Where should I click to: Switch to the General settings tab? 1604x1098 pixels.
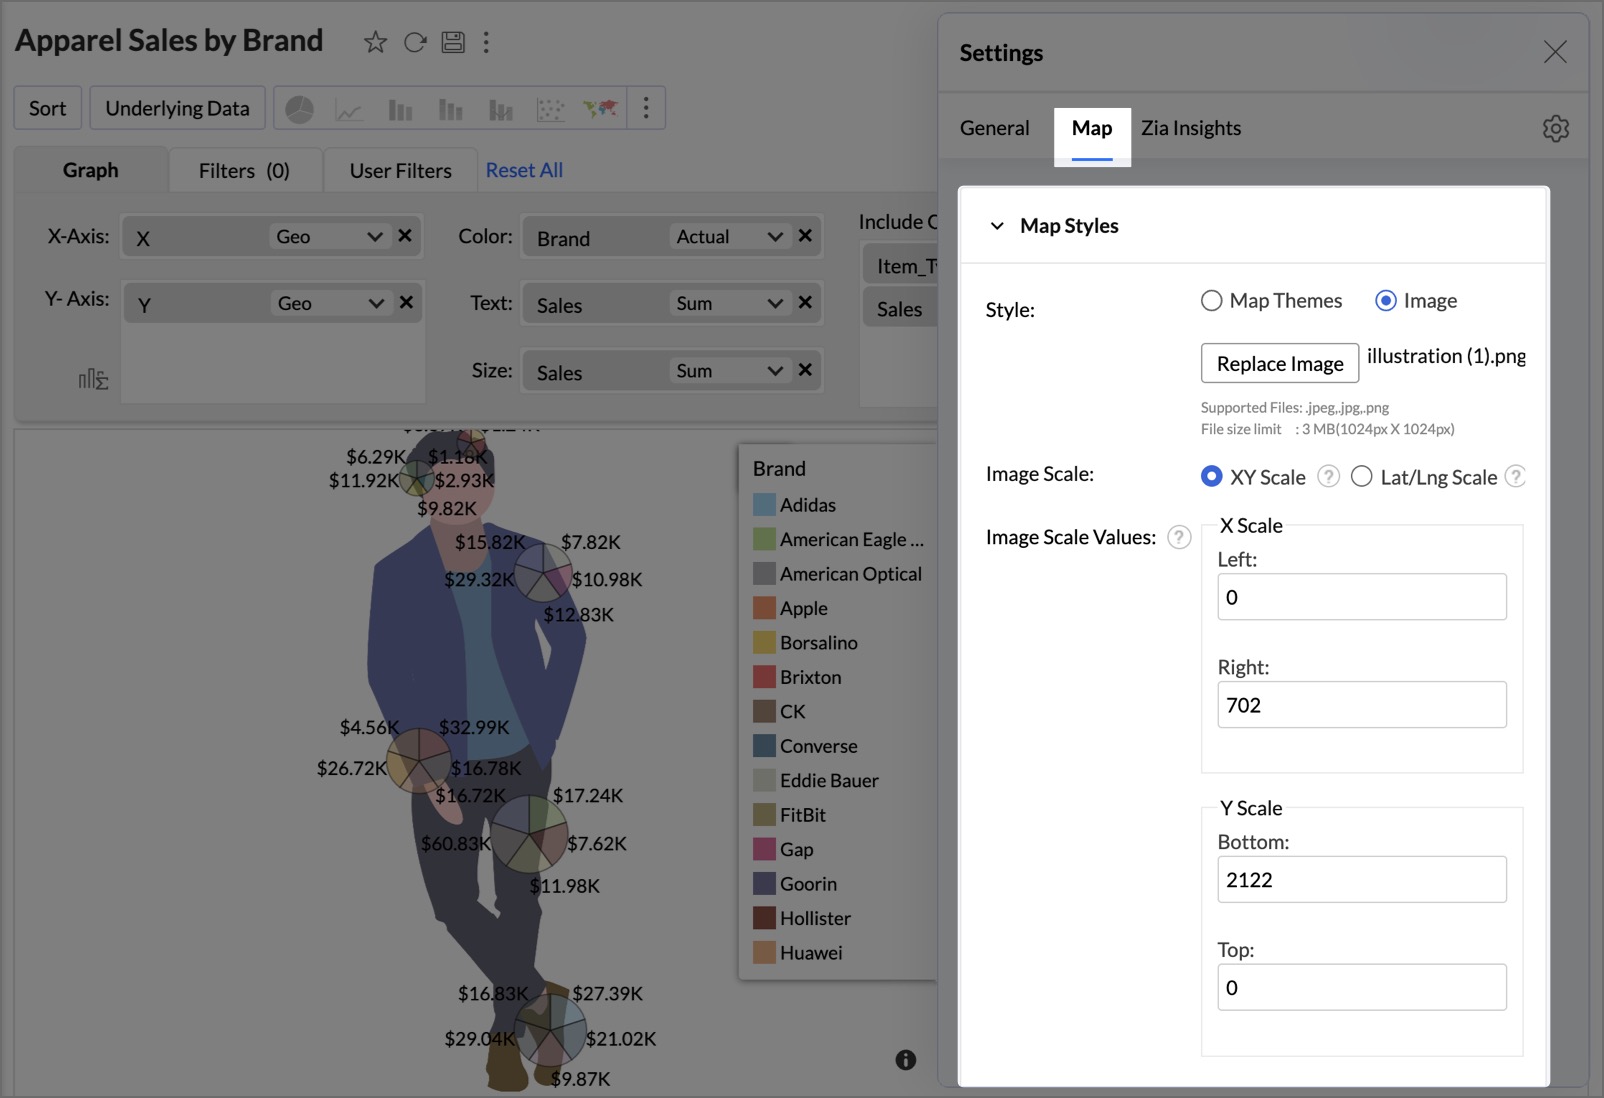pos(994,128)
